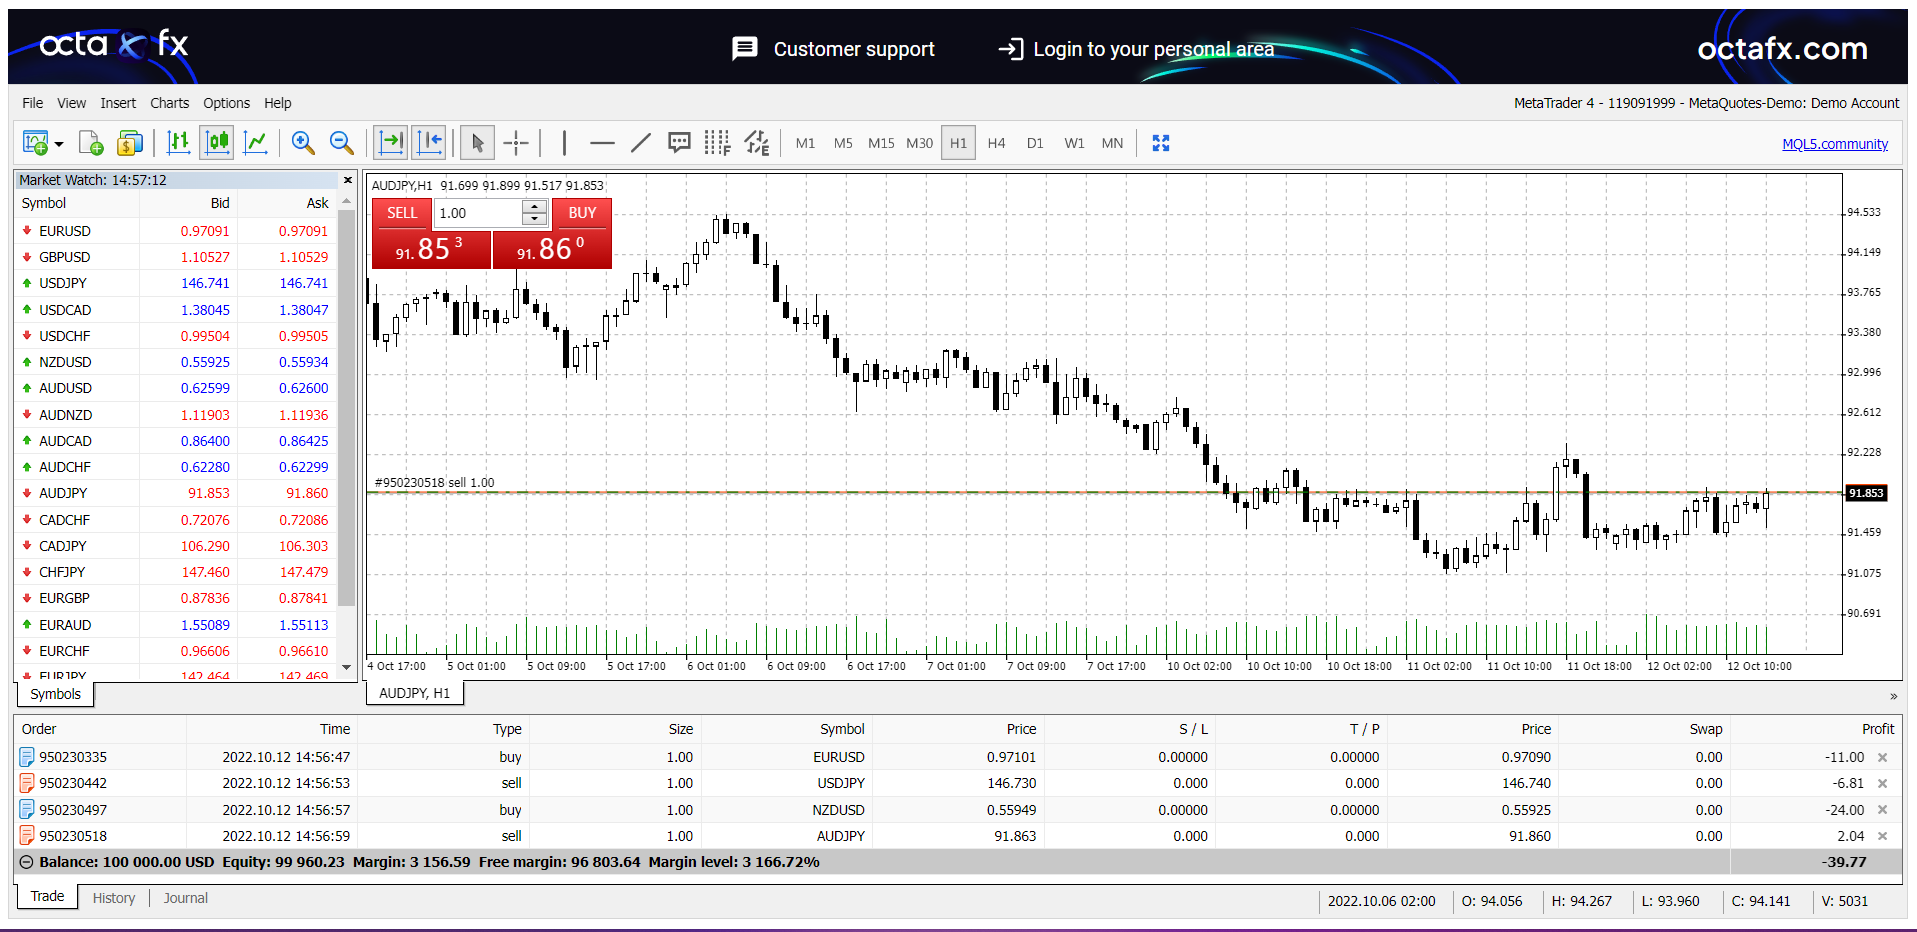Open the new chart dropdown arrow
The height and width of the screenshot is (932, 1917).
[x=59, y=144]
